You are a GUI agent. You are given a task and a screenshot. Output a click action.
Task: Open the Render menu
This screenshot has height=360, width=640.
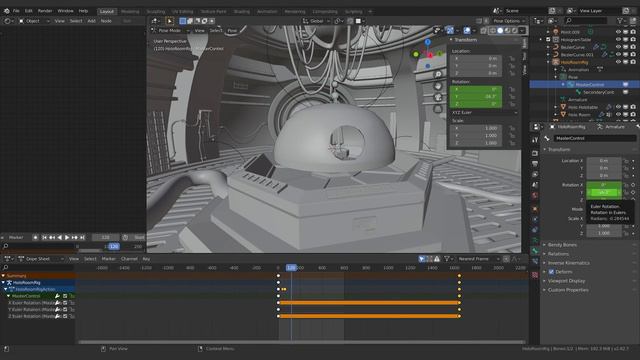[45, 11]
